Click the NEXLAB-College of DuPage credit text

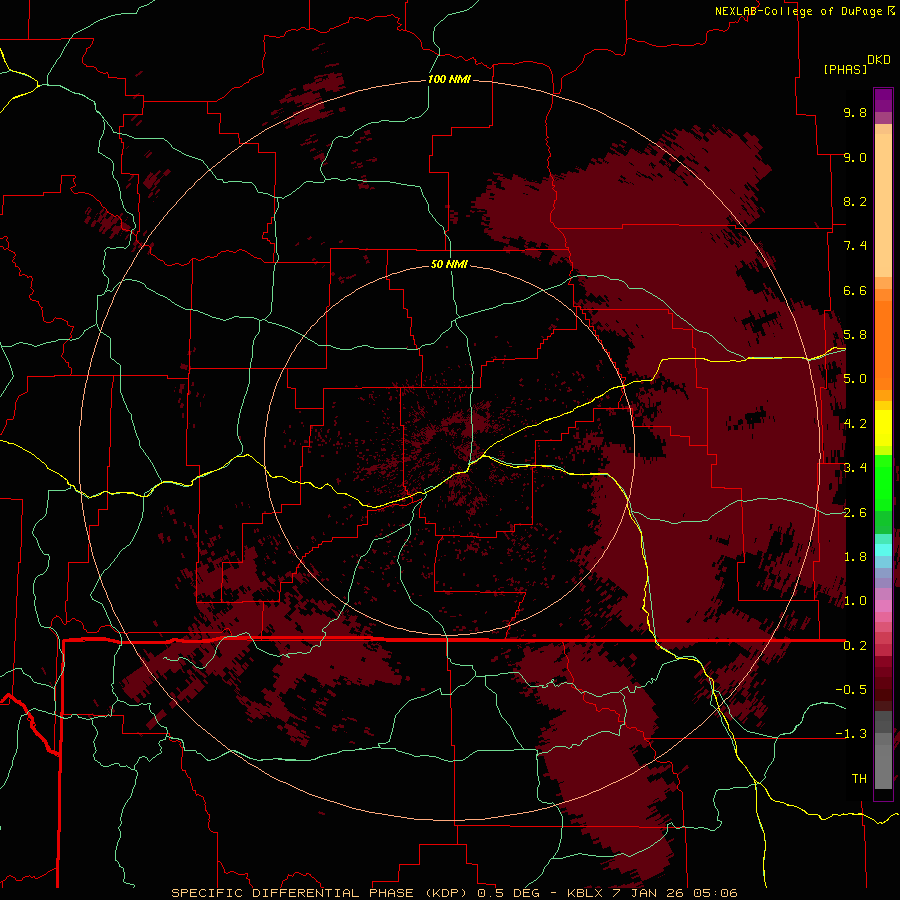[x=798, y=11]
